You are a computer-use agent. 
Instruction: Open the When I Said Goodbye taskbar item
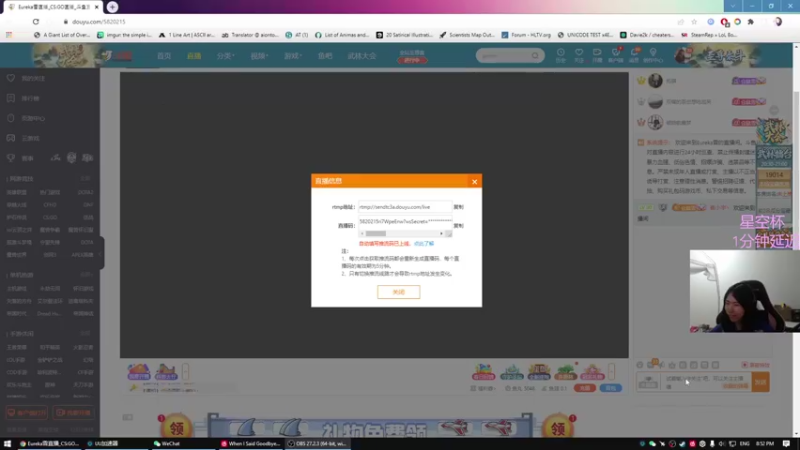click(x=250, y=444)
